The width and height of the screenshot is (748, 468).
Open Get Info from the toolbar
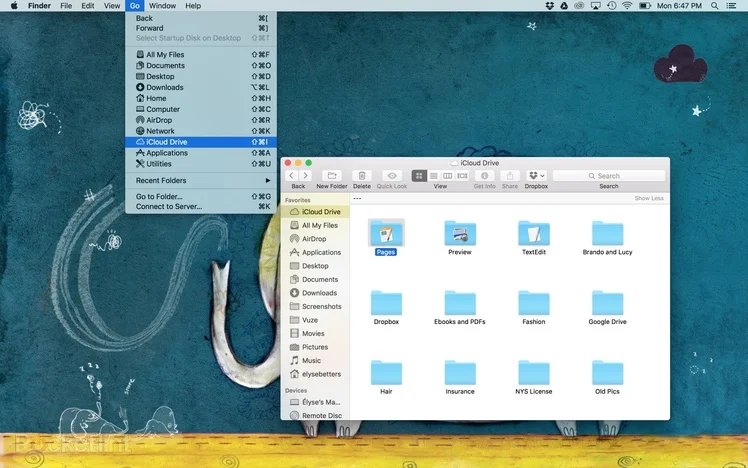[485, 176]
